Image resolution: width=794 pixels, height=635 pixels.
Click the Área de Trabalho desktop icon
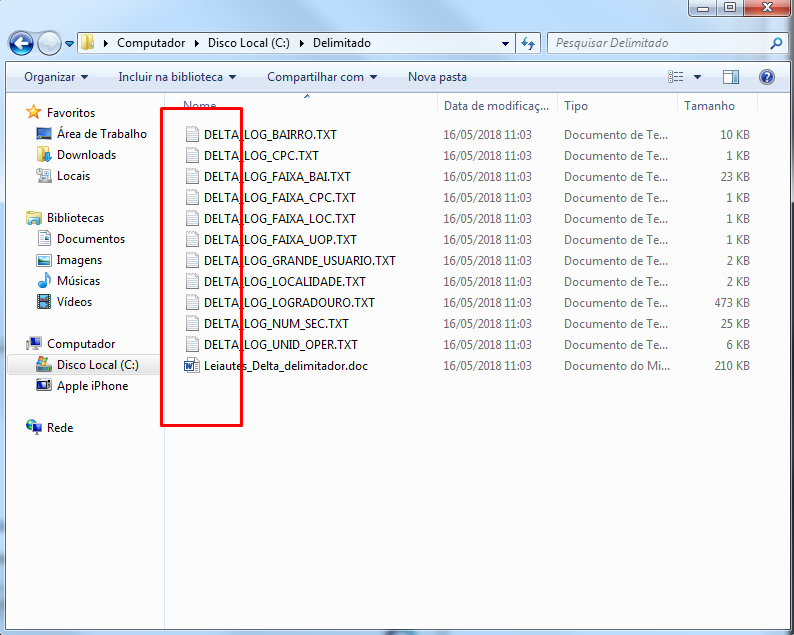pos(44,134)
